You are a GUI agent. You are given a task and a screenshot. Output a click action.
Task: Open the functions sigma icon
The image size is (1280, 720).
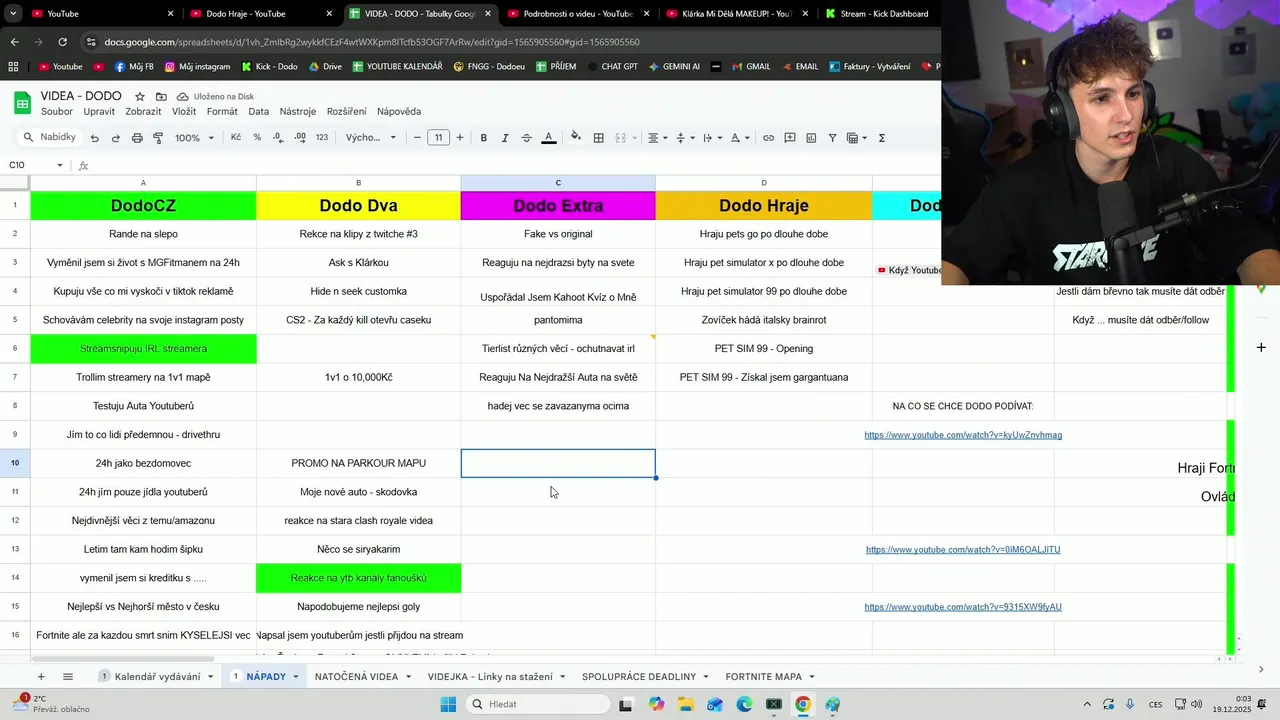882,138
